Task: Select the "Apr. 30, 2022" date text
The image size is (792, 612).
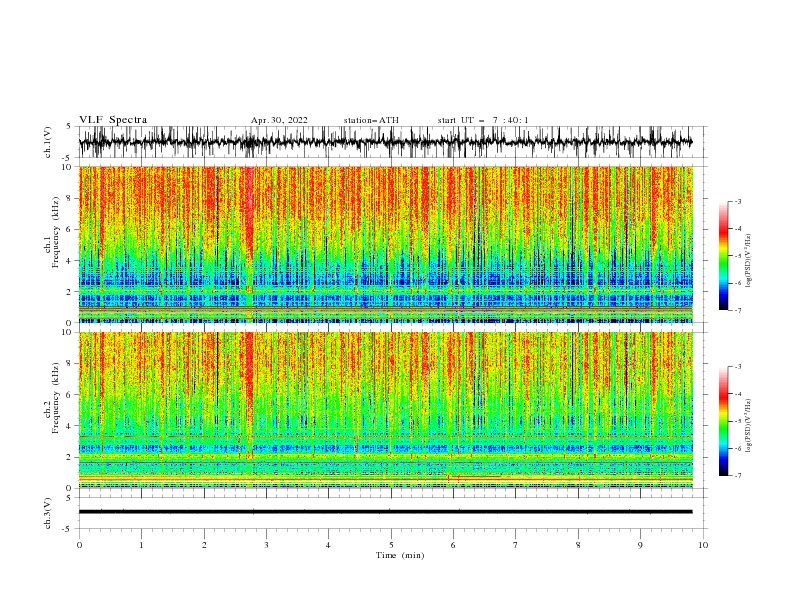Action: tap(279, 120)
